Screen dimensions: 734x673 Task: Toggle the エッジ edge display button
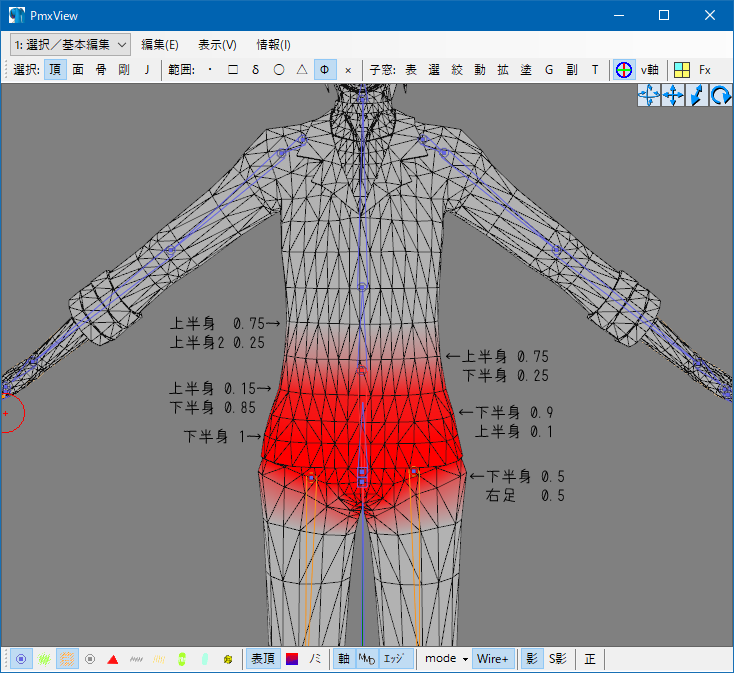tap(396, 659)
